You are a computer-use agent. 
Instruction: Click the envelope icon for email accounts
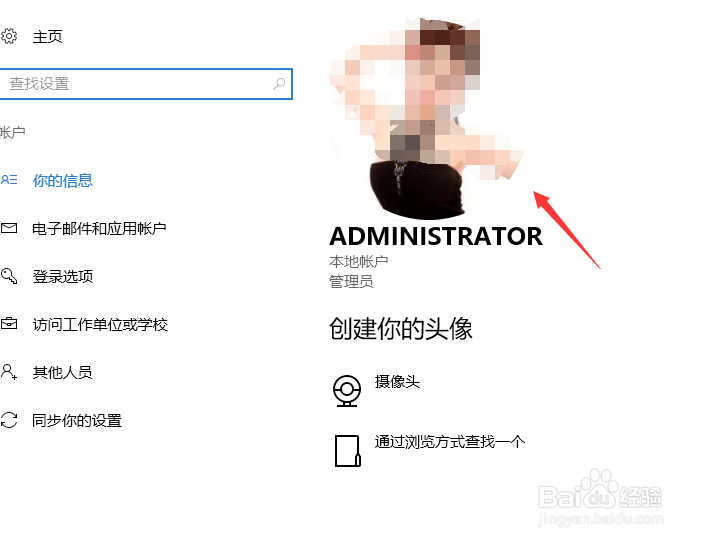pos(9,228)
